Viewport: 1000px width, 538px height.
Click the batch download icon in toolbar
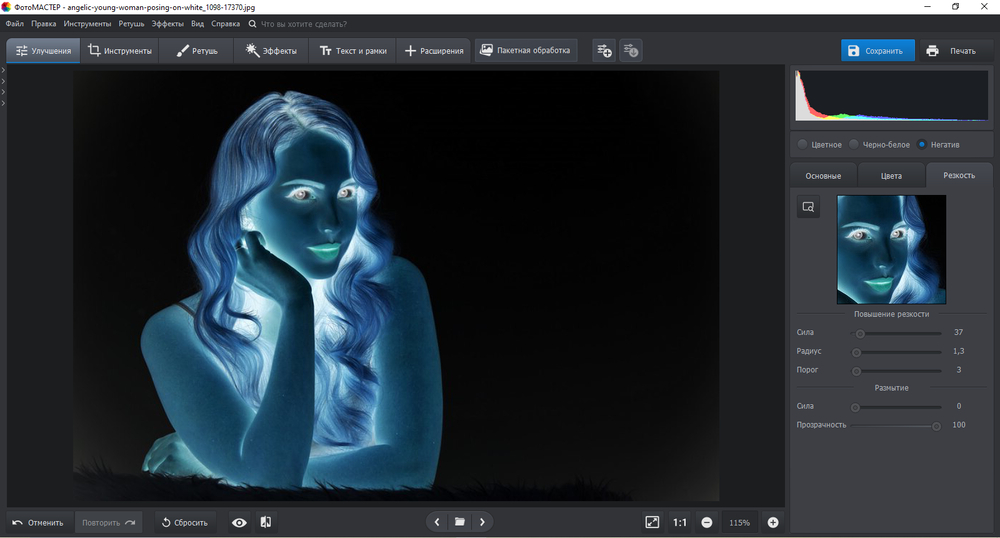(630, 50)
